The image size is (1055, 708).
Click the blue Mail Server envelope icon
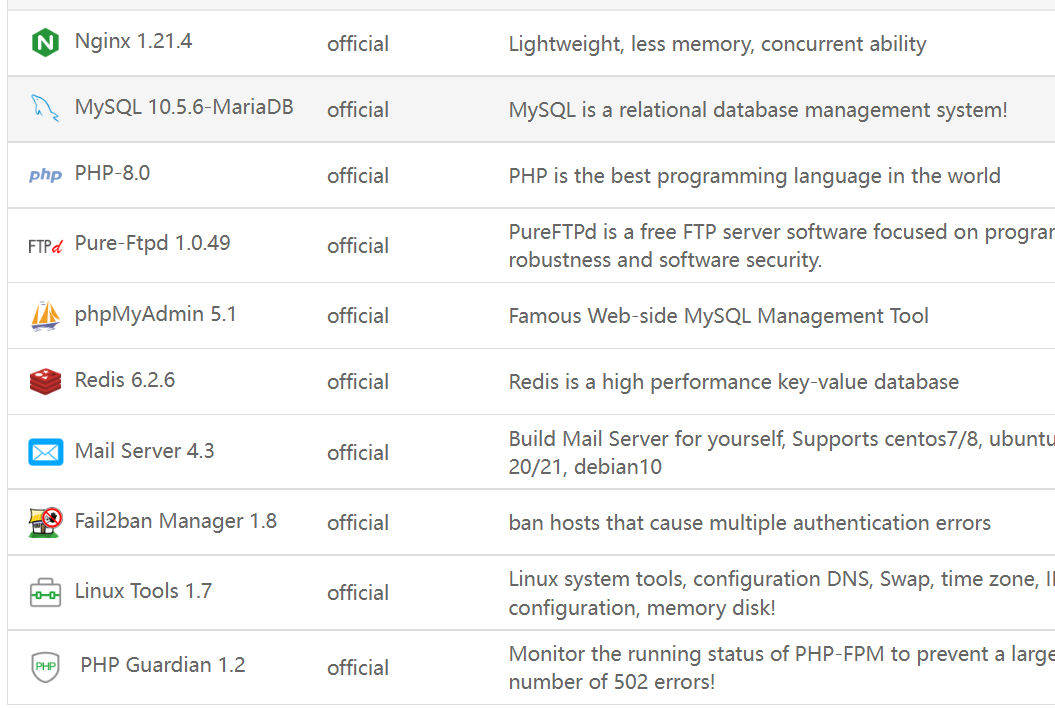click(x=45, y=452)
